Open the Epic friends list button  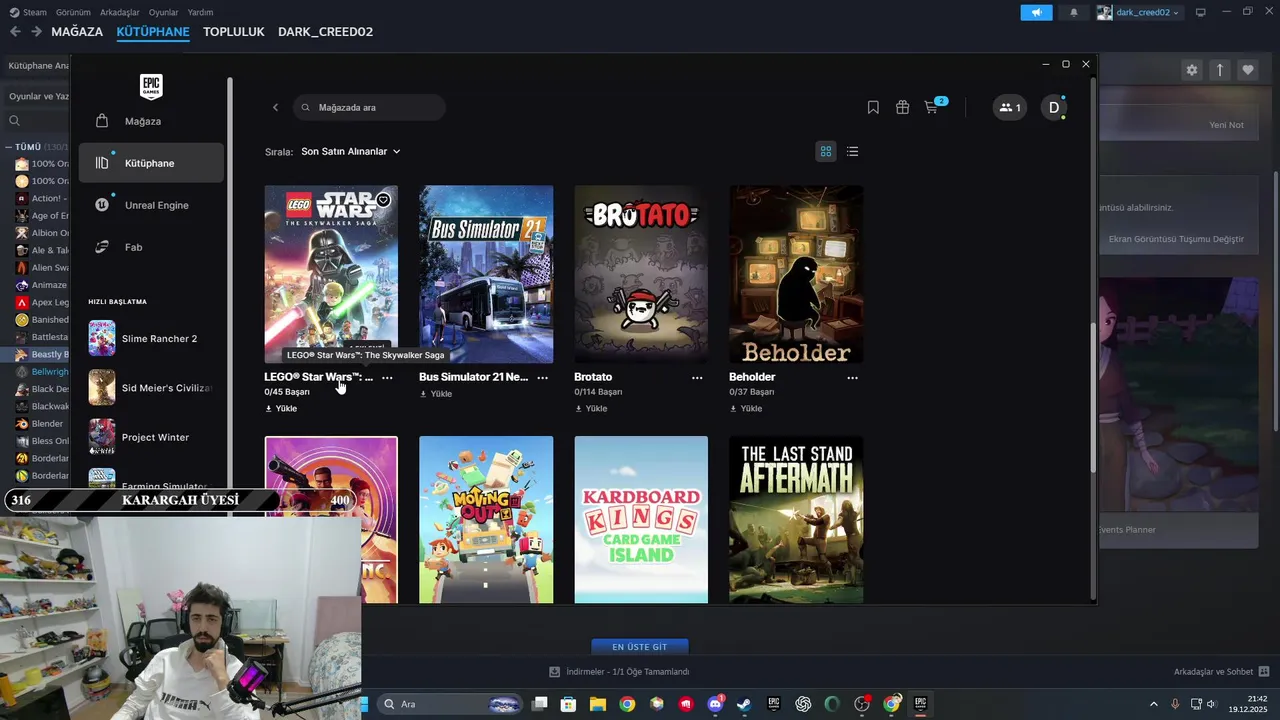click(x=1010, y=107)
